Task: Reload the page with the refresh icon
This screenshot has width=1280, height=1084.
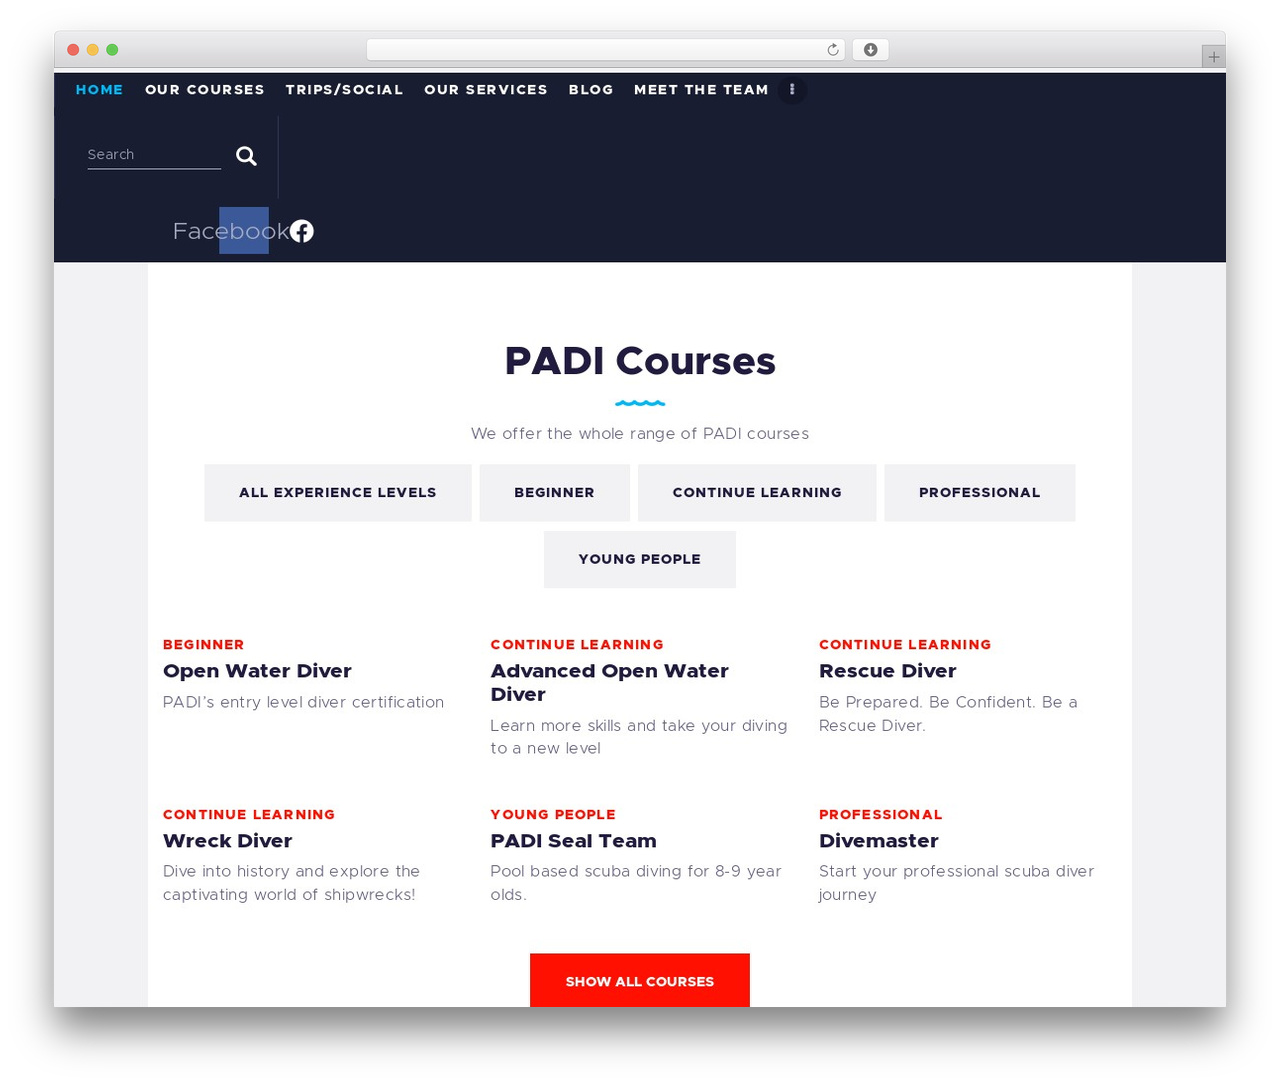Action: pyautogui.click(x=832, y=50)
